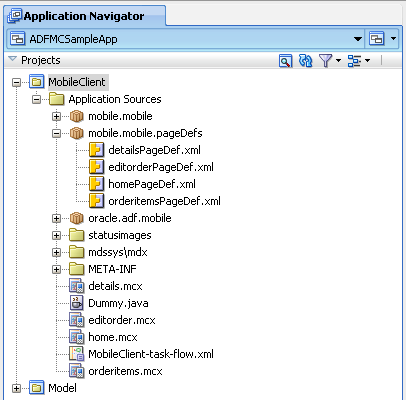This screenshot has height=400, width=406.
Task: Click the Navigator Display Options icon
Action: pyautogui.click(x=354, y=61)
